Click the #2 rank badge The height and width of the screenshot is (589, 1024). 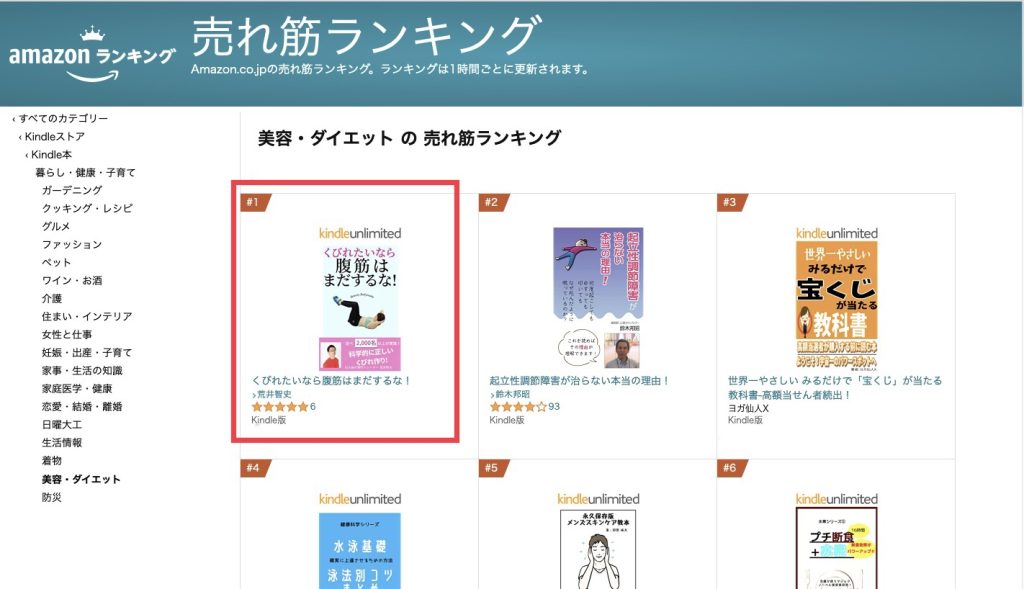493,202
